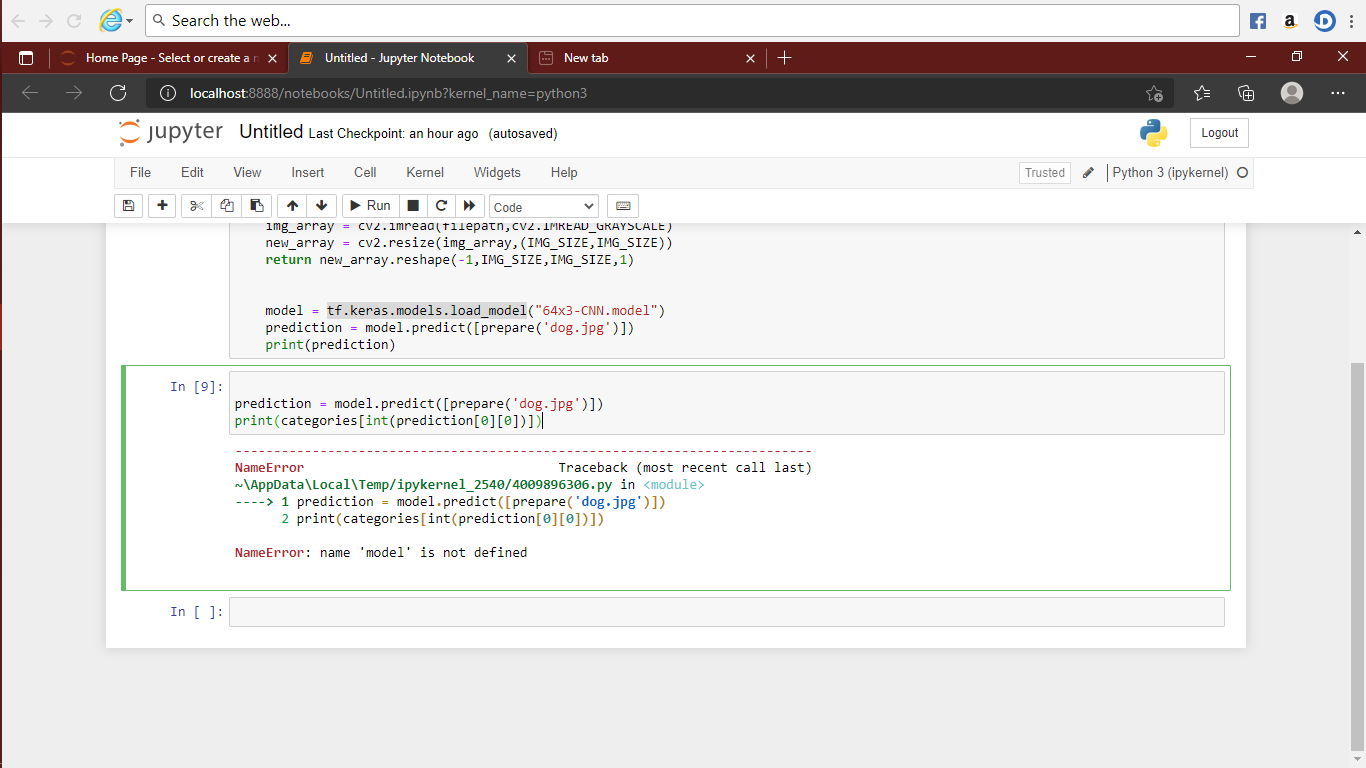Move the selected cell down

click(x=321, y=205)
